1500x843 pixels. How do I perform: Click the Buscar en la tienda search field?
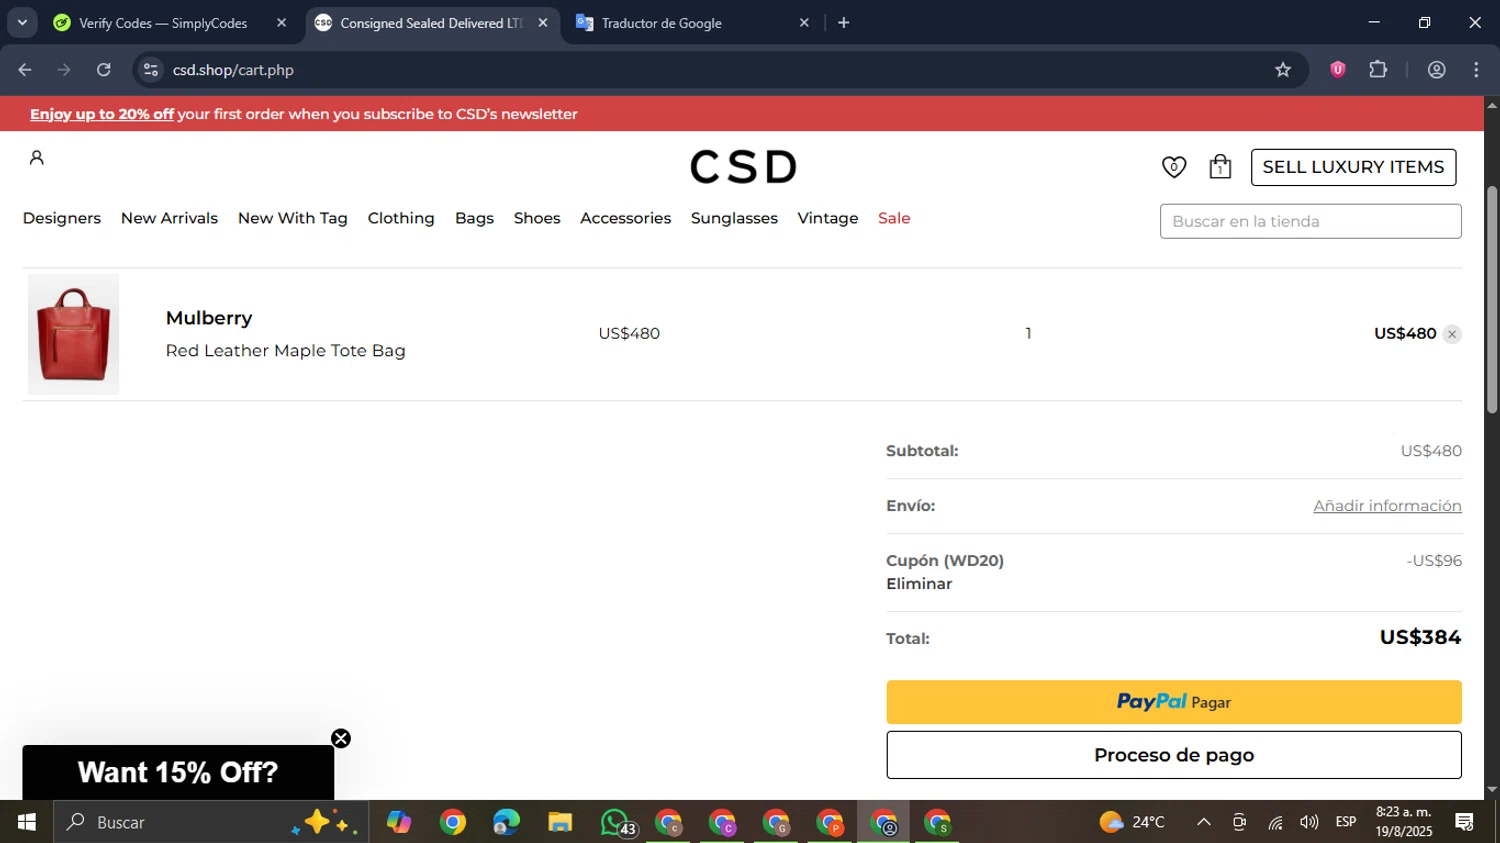pos(1310,221)
